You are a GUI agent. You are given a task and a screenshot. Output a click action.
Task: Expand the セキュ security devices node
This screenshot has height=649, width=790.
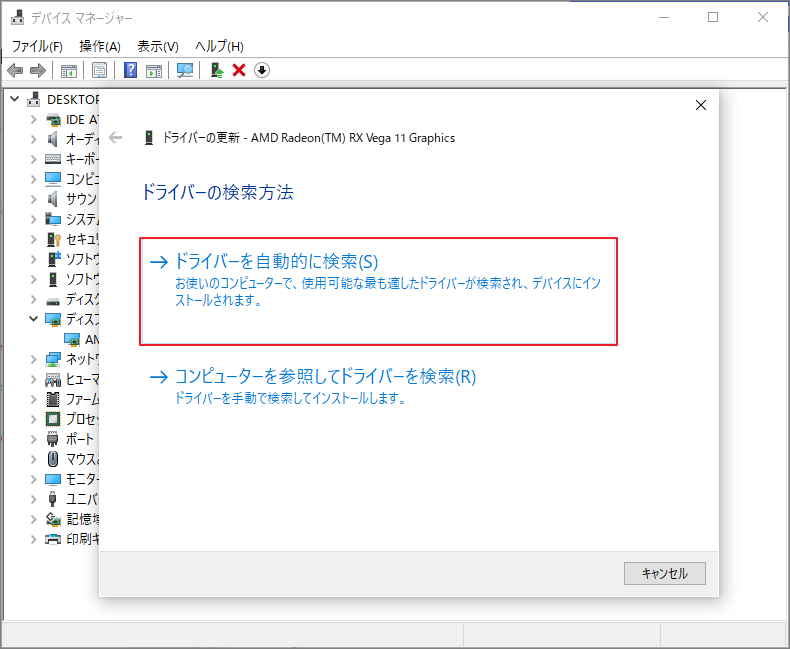(x=34, y=239)
